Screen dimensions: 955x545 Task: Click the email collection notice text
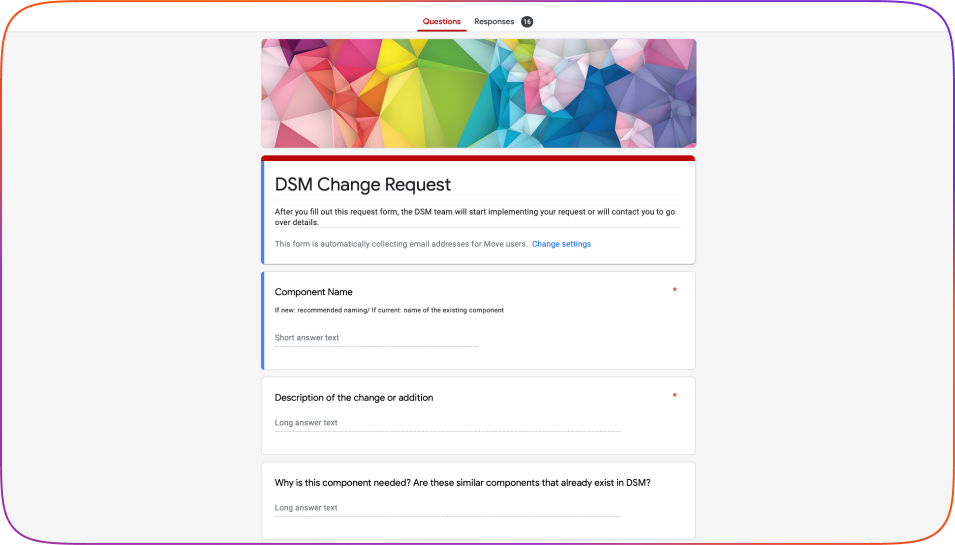(400, 244)
